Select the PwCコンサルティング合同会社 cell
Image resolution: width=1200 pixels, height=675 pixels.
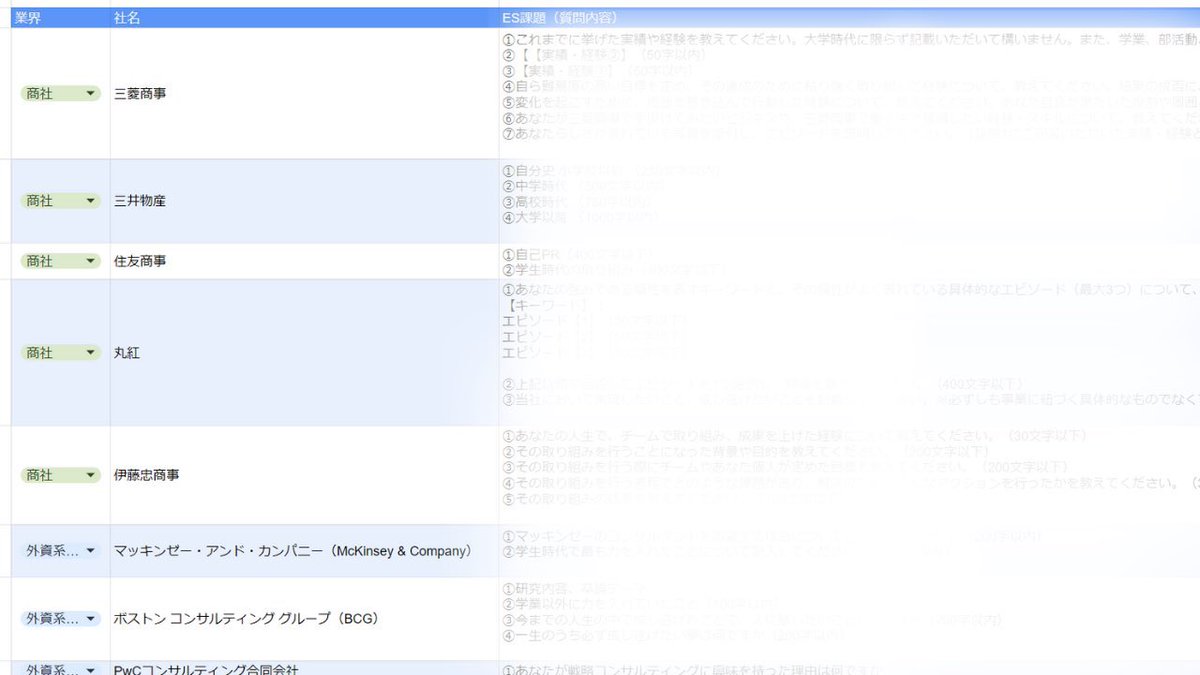click(x=305, y=669)
